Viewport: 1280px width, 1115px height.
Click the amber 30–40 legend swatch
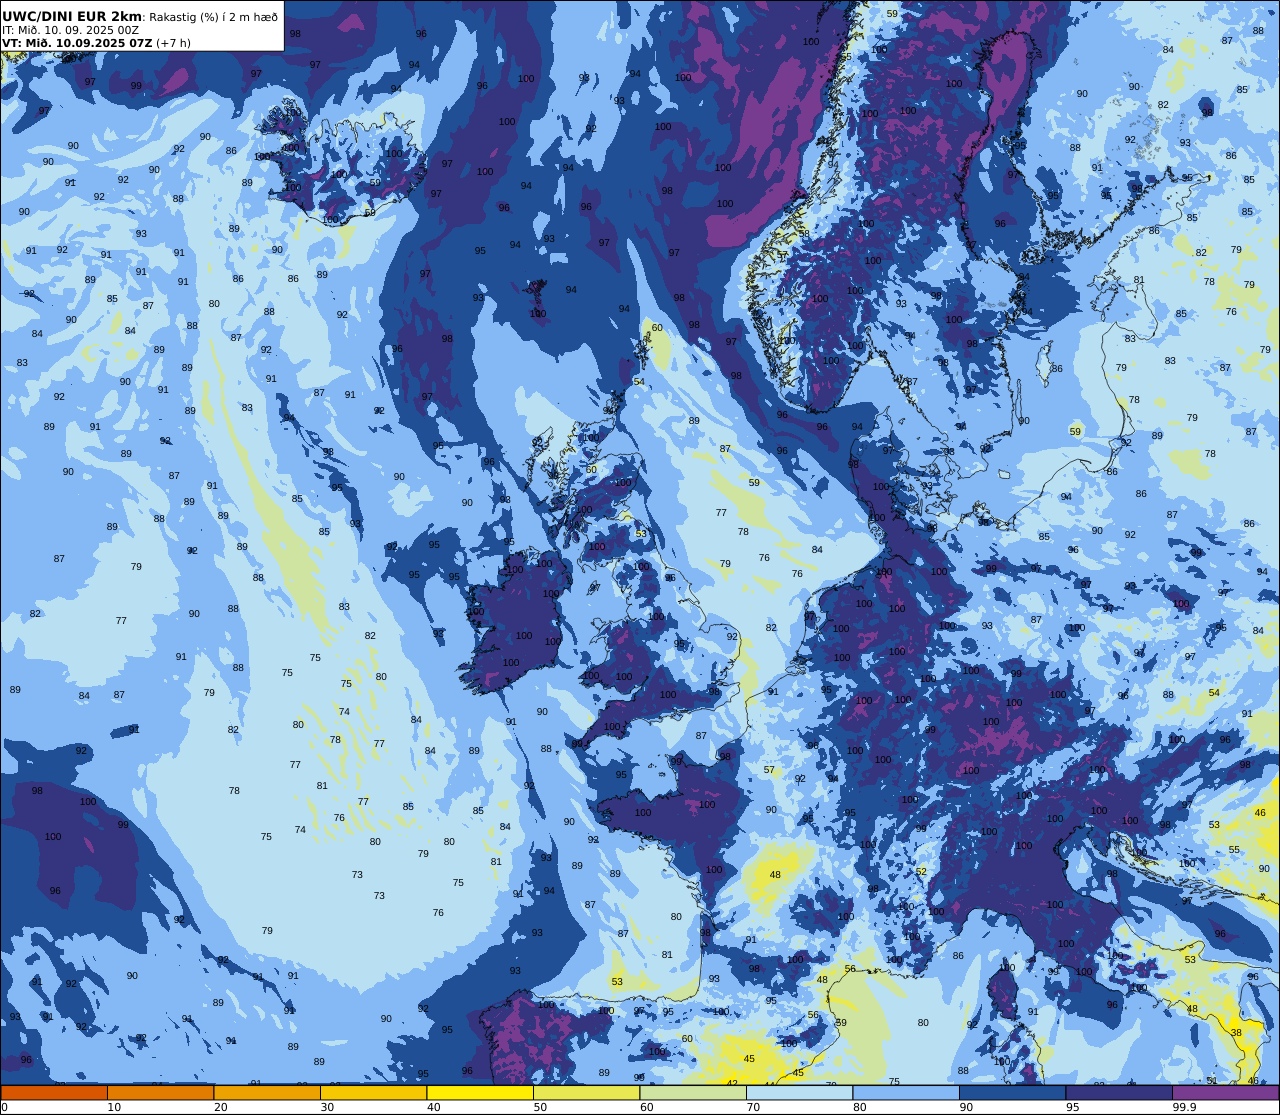[x=373, y=1093]
